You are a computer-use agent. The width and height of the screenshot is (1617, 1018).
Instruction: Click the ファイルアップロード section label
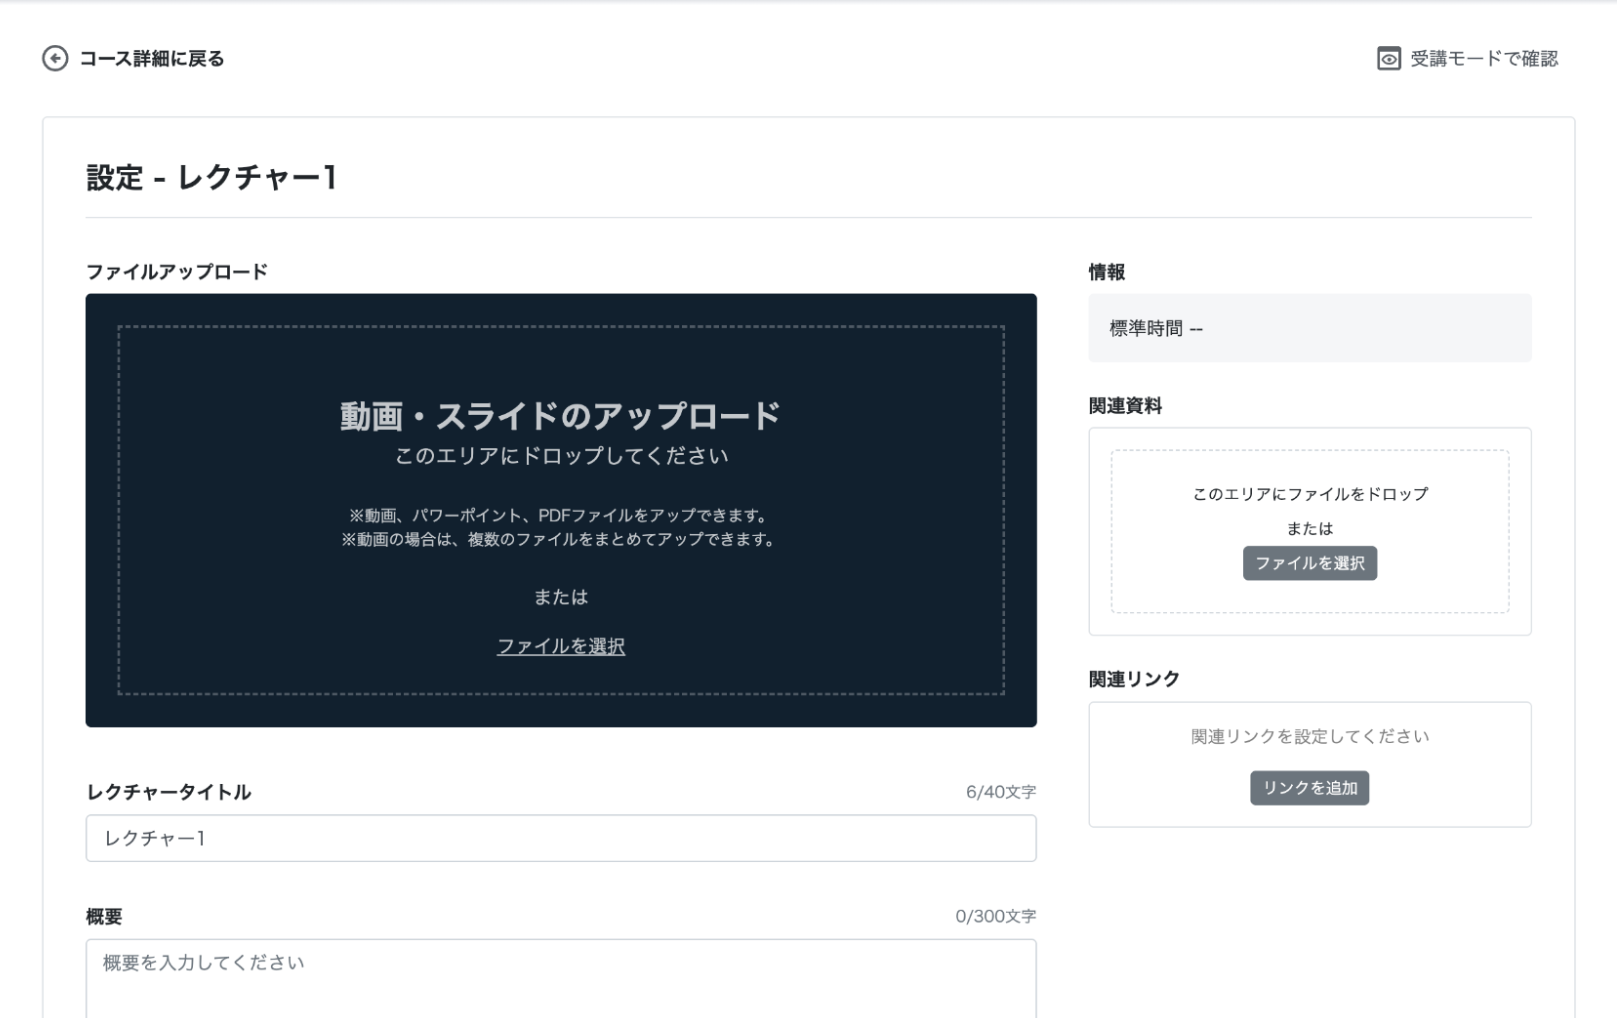pyautogui.click(x=177, y=272)
